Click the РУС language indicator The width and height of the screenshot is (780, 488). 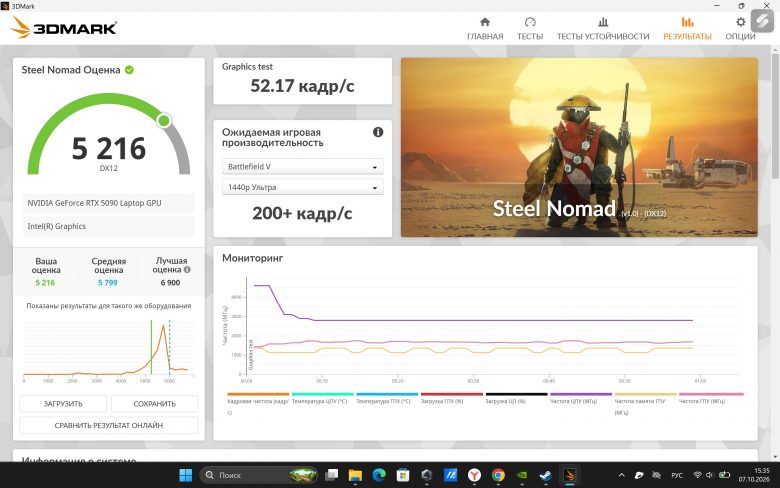(677, 475)
